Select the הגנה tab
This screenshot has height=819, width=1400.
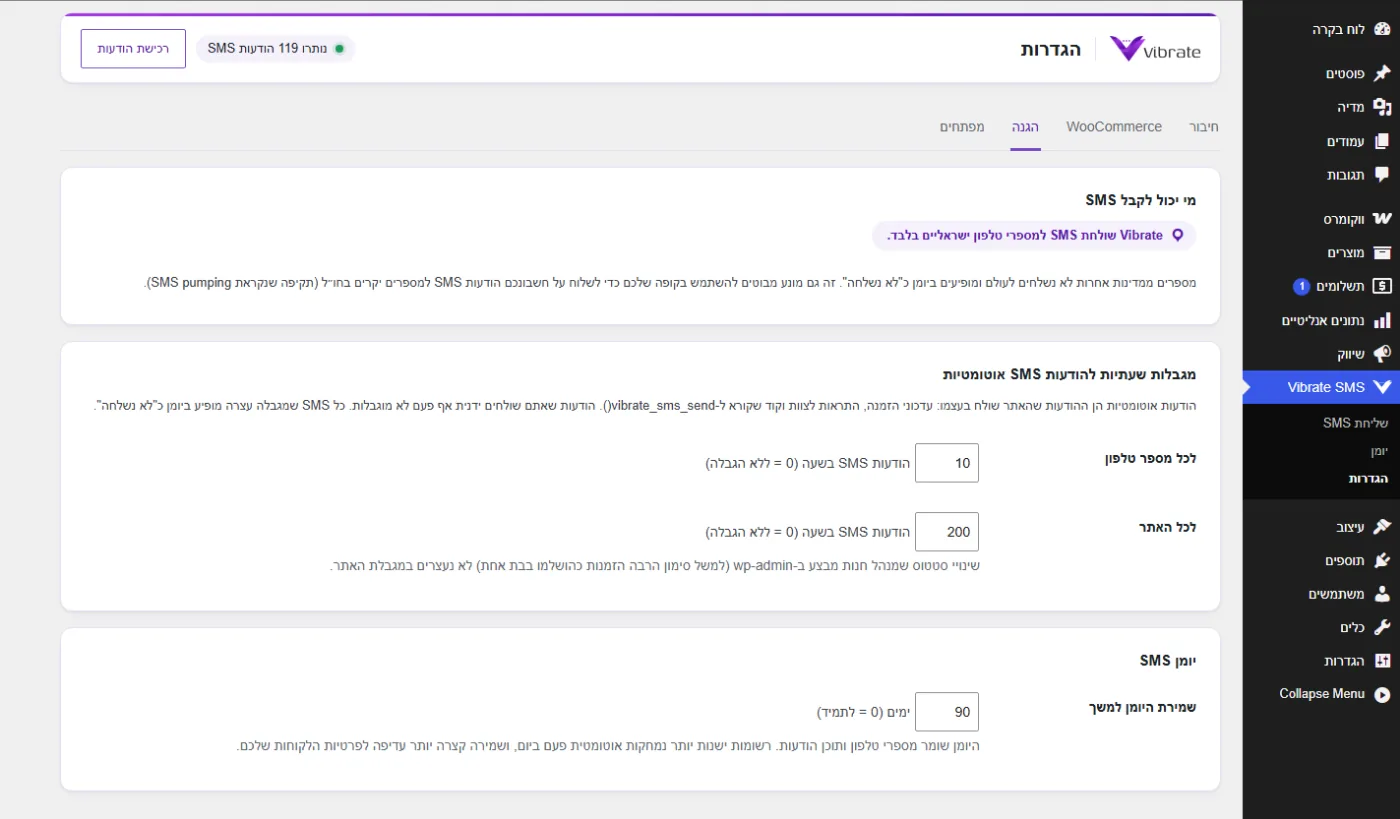click(1025, 127)
